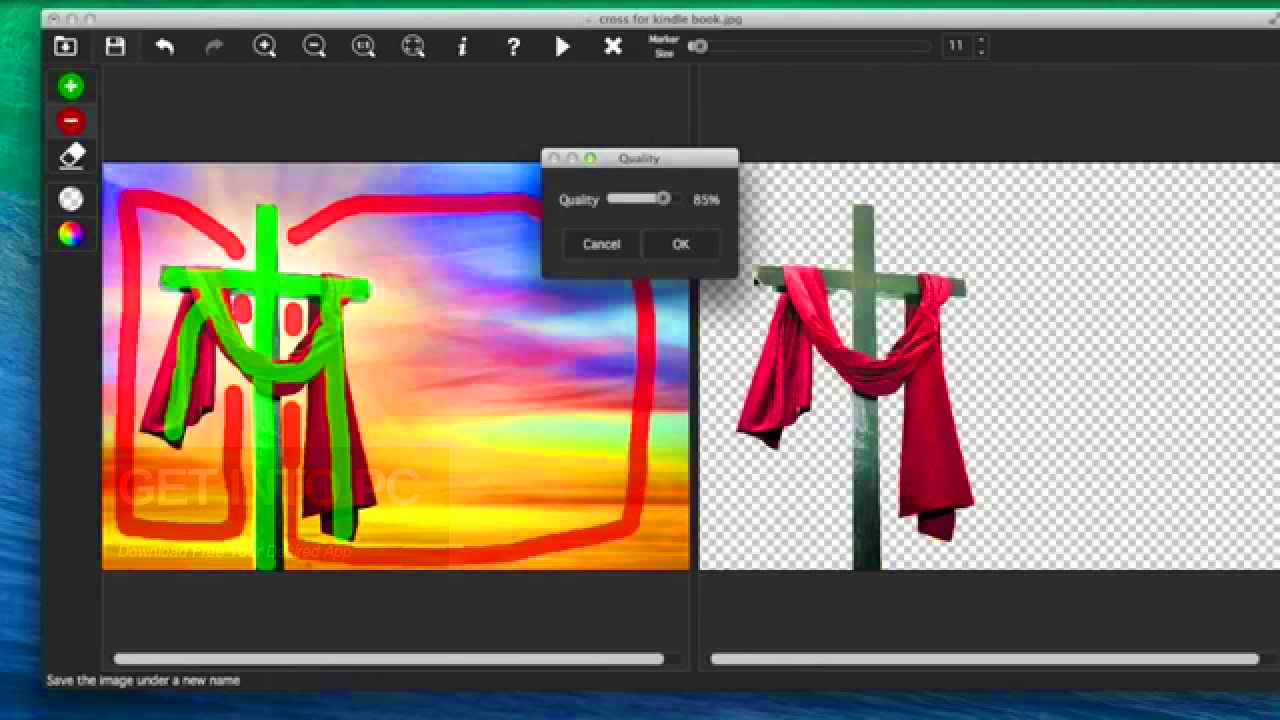Select the green foreground marker tool
This screenshot has height=720, width=1280.
[70, 87]
